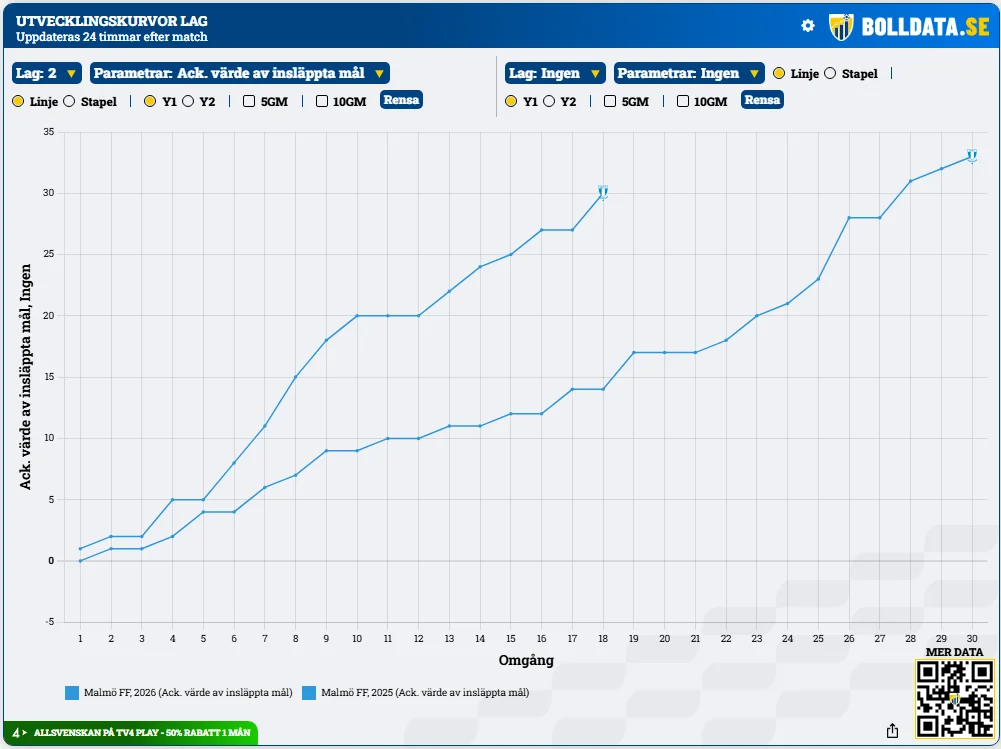The image size is (1001, 749).
Task: Click data point at round 26 value 28
Action: pos(849,218)
